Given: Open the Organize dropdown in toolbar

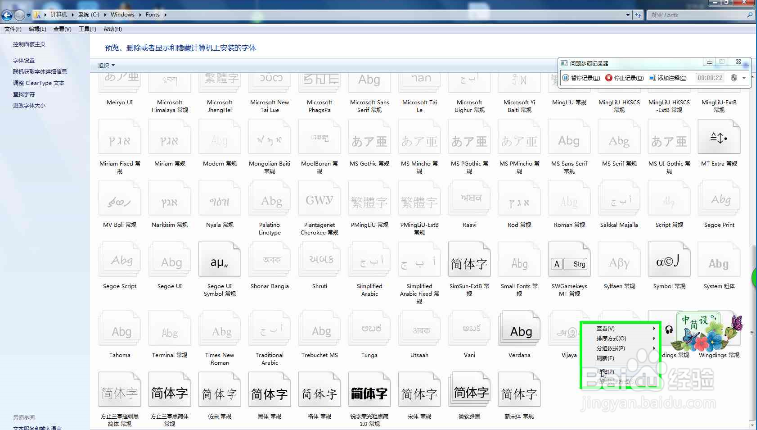Looking at the screenshot, I should (107, 65).
